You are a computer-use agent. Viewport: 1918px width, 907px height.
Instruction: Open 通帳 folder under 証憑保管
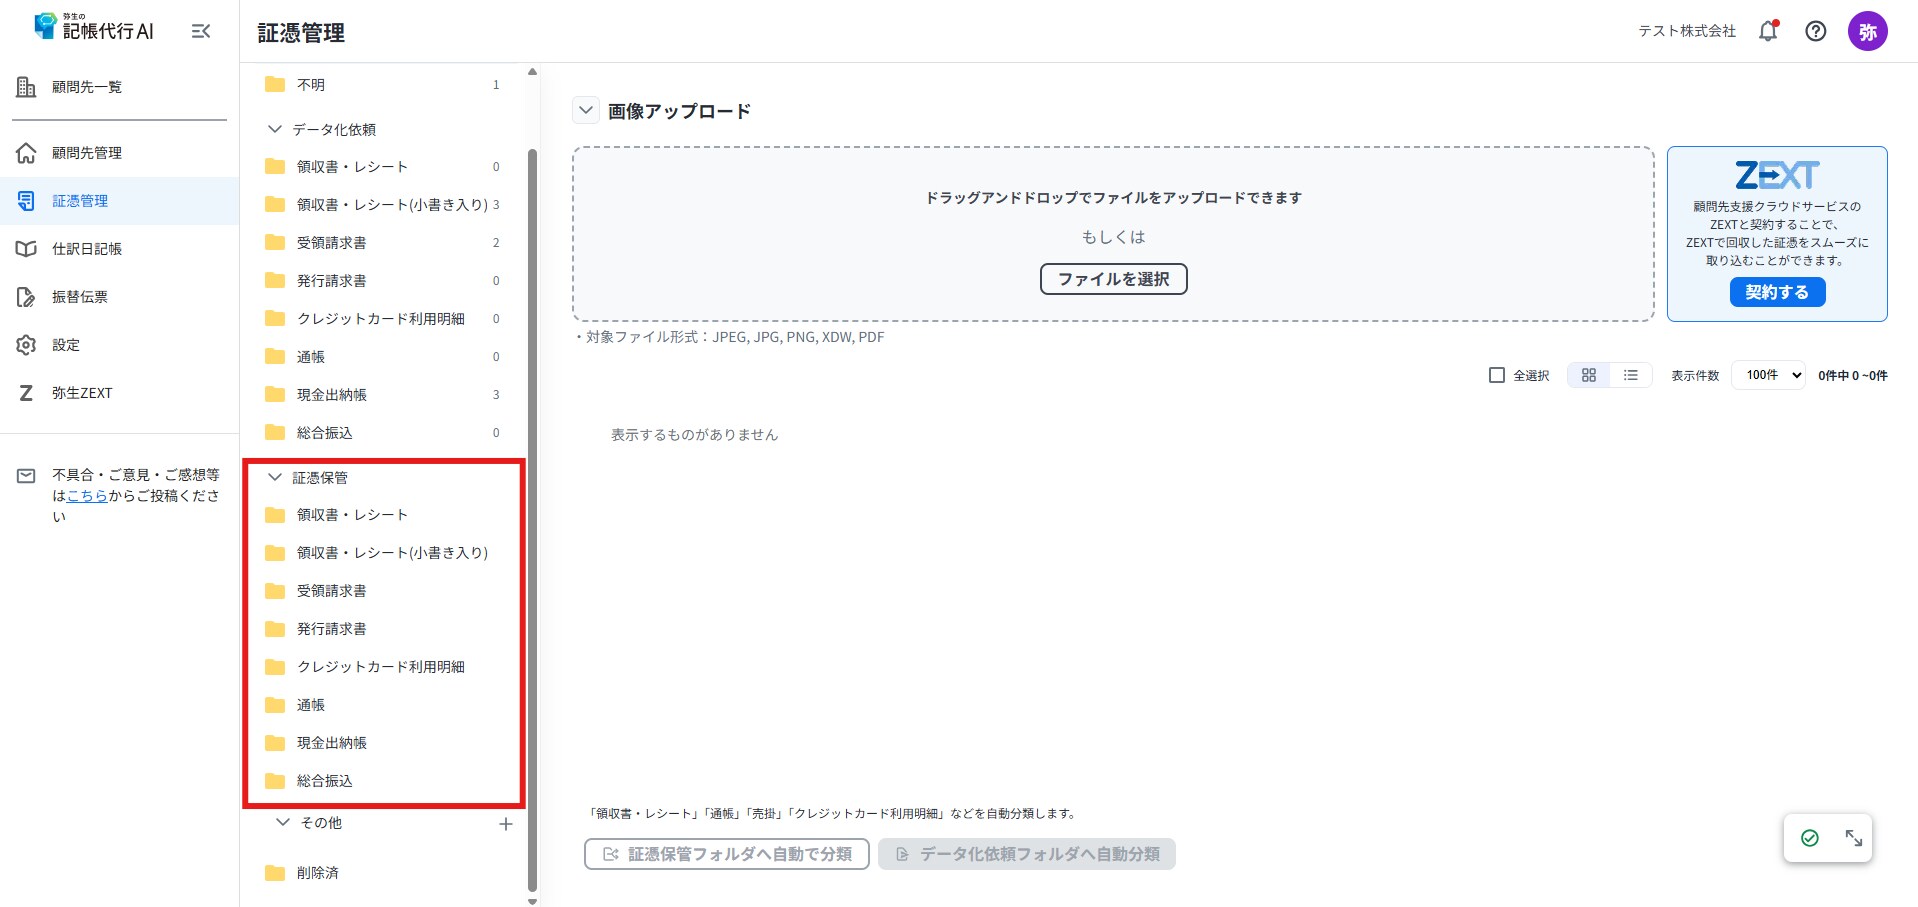(x=382, y=705)
